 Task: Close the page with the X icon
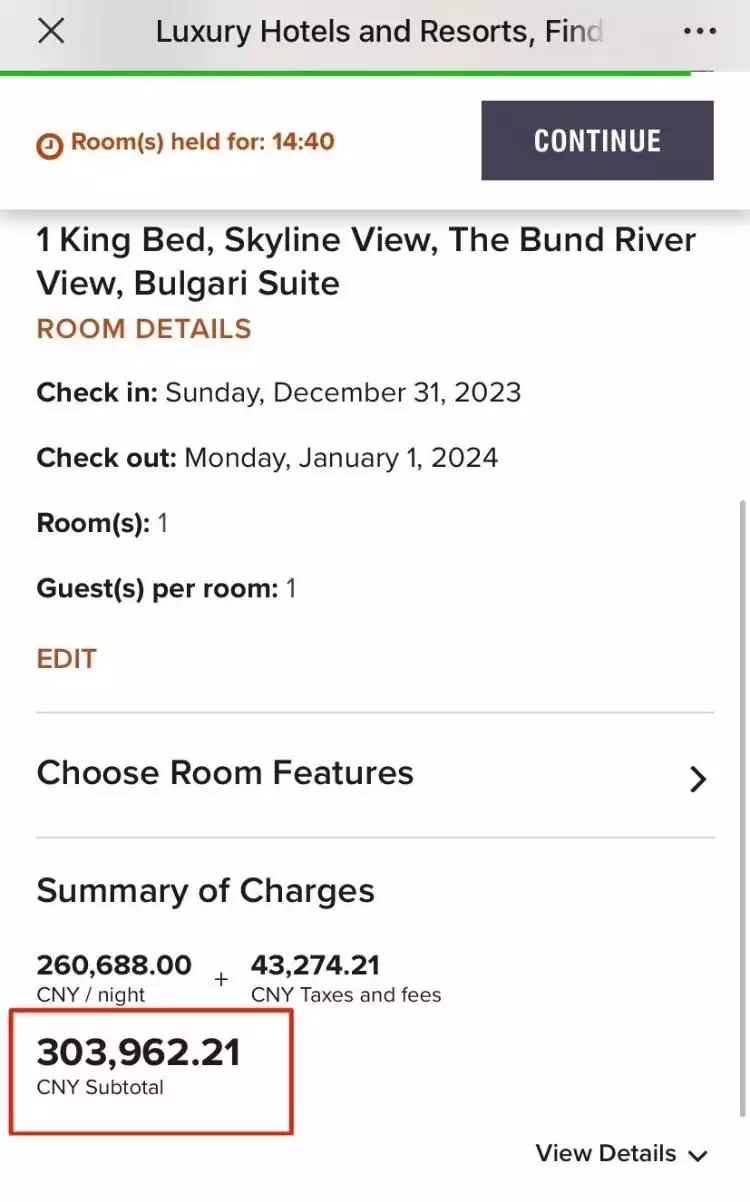51,31
